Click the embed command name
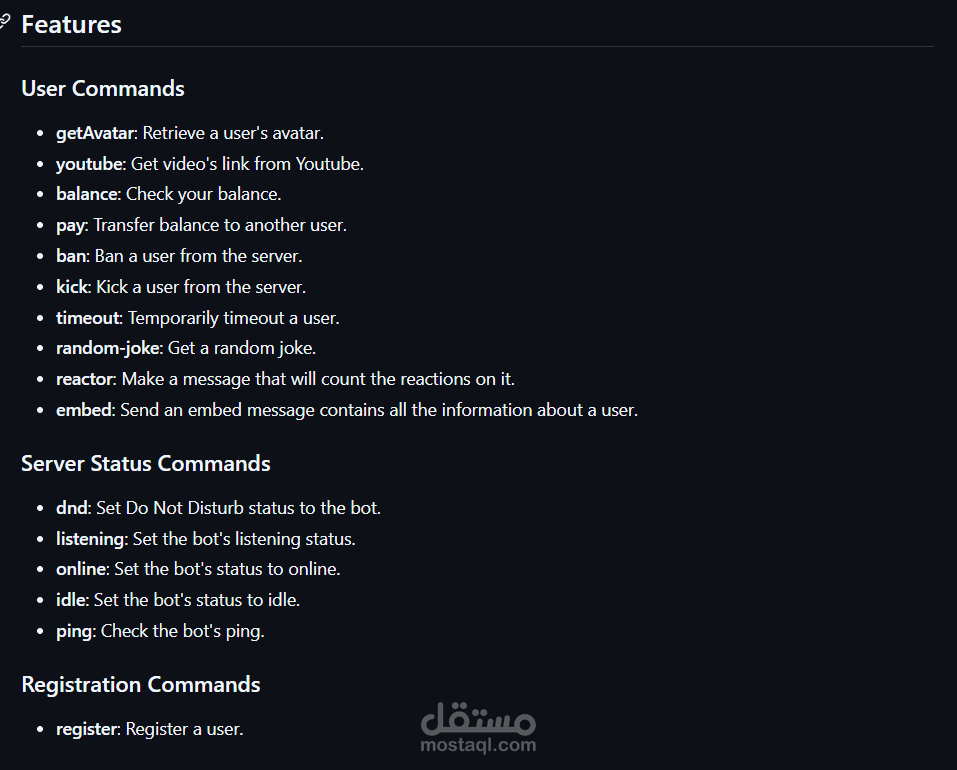Viewport: 957px width, 770px height. tap(84, 410)
